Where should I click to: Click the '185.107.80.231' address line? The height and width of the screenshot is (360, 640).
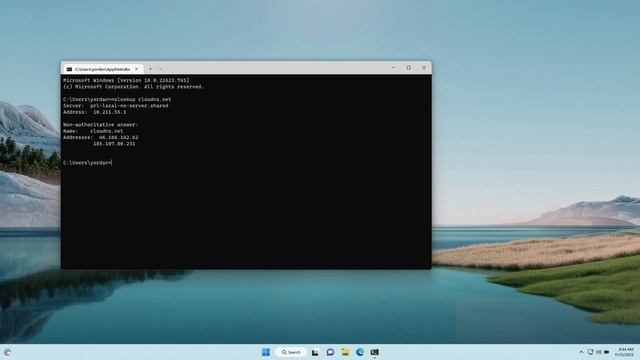coord(114,144)
